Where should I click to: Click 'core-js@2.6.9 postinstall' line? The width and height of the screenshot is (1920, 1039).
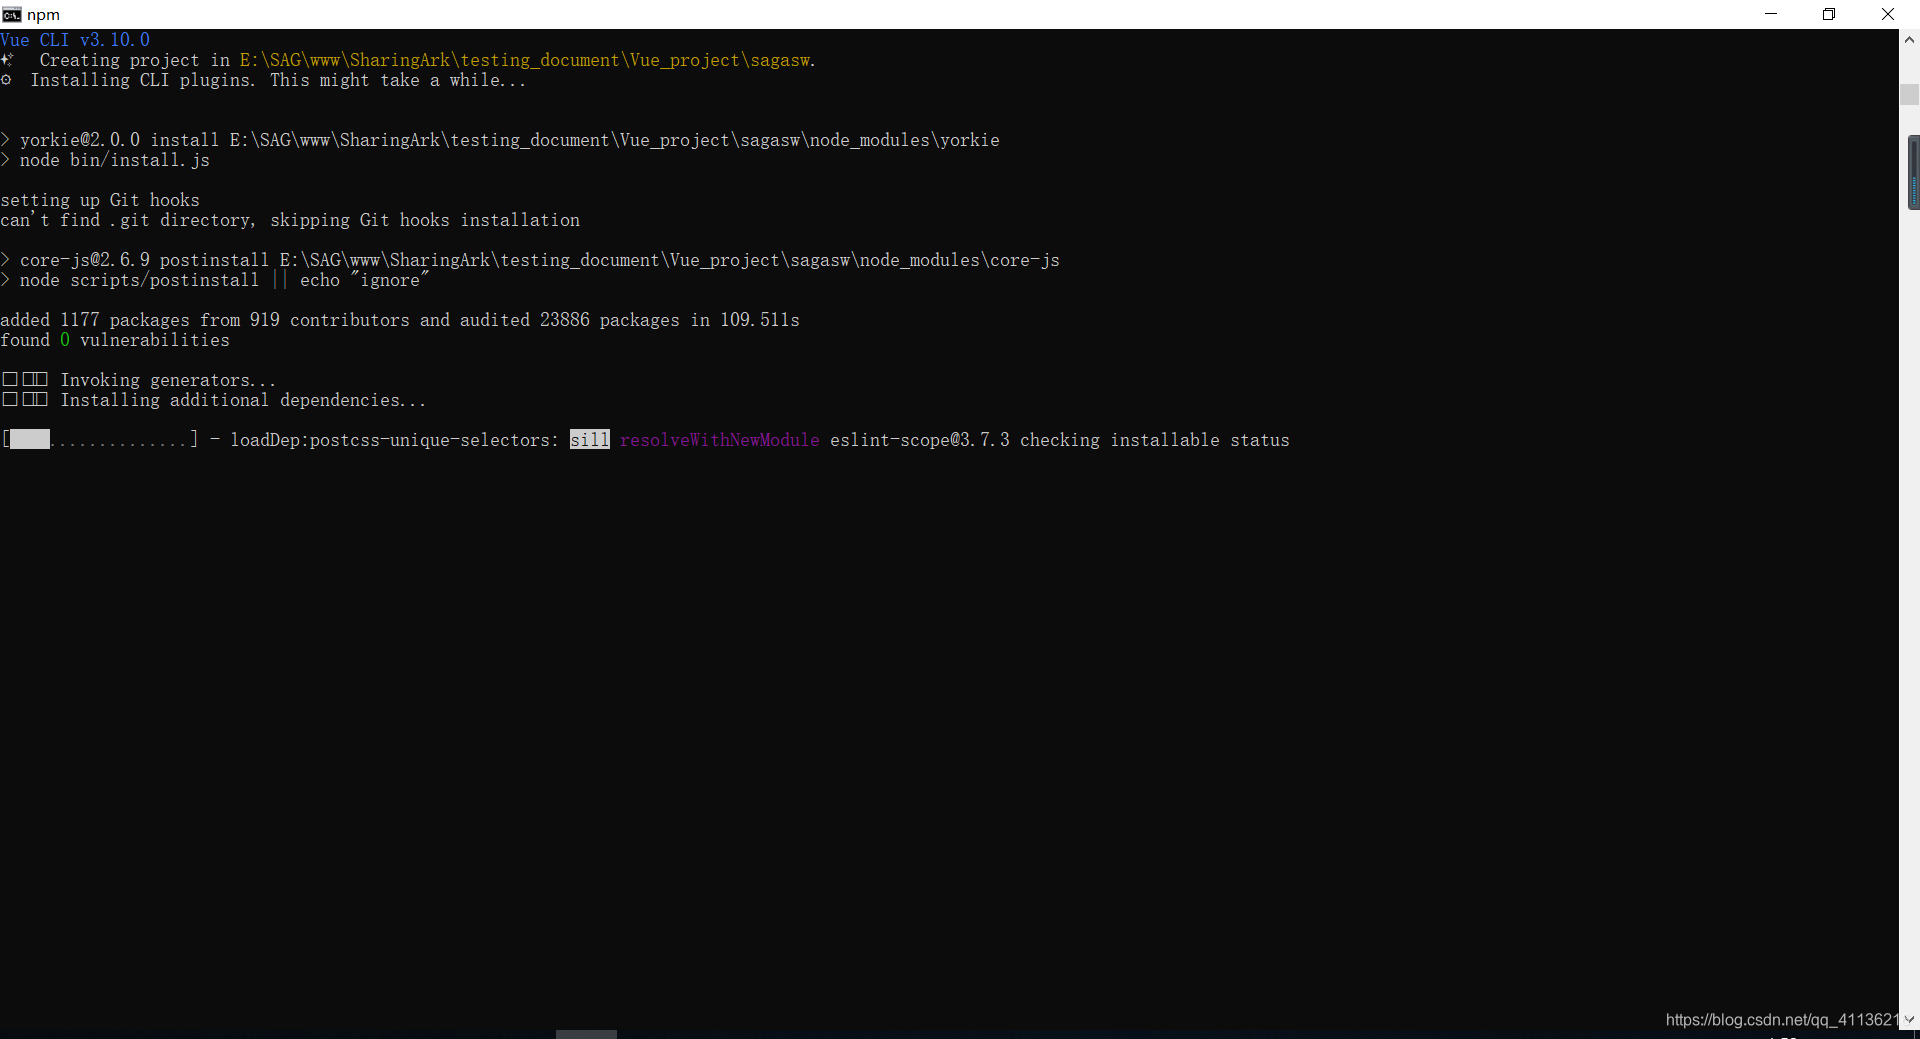pos(530,260)
